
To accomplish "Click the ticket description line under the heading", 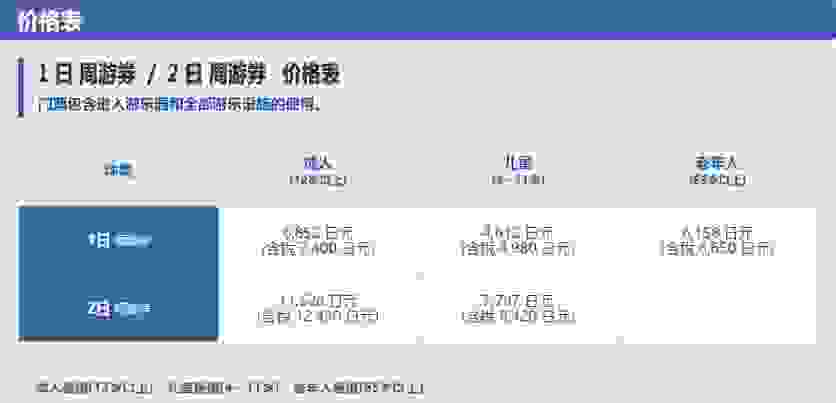I will click(179, 104).
